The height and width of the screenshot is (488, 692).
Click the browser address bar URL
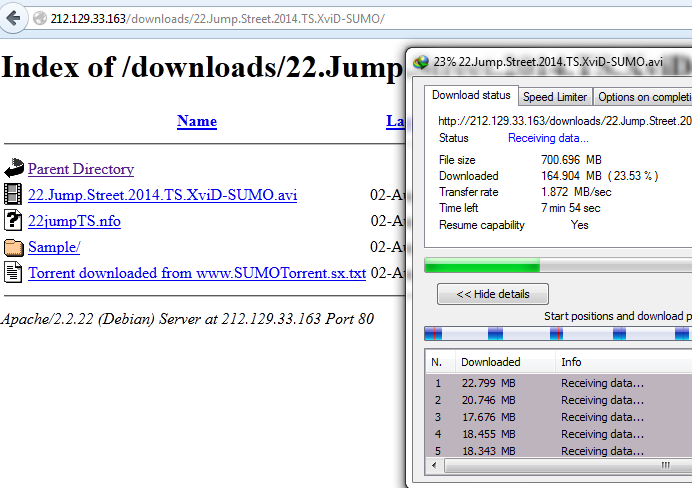(x=218, y=19)
